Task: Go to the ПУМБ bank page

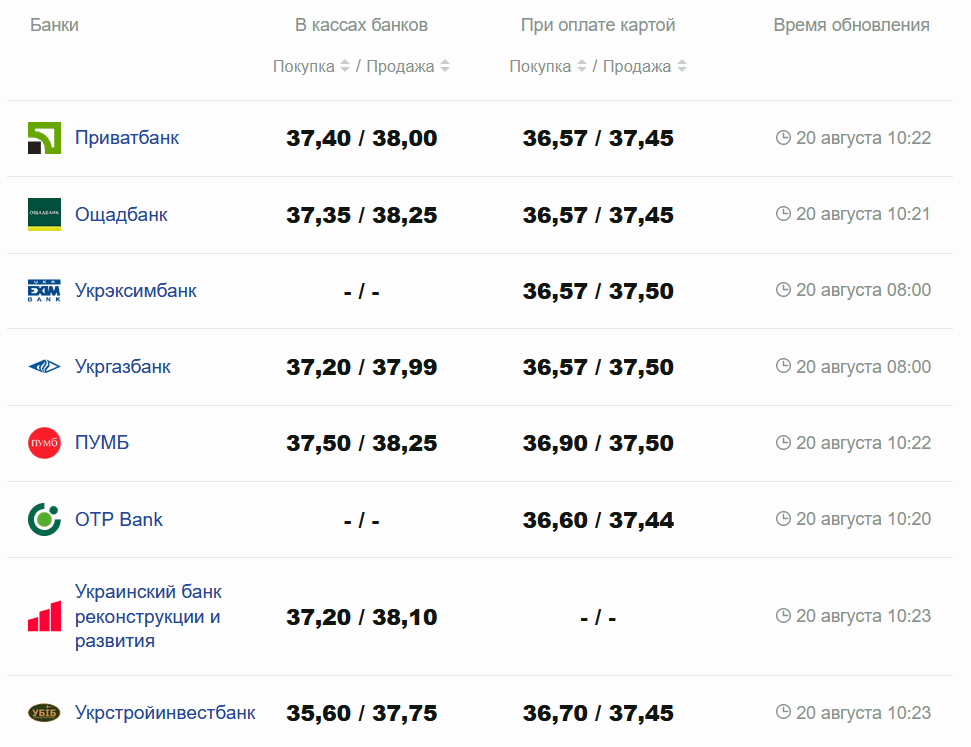Action: point(102,443)
